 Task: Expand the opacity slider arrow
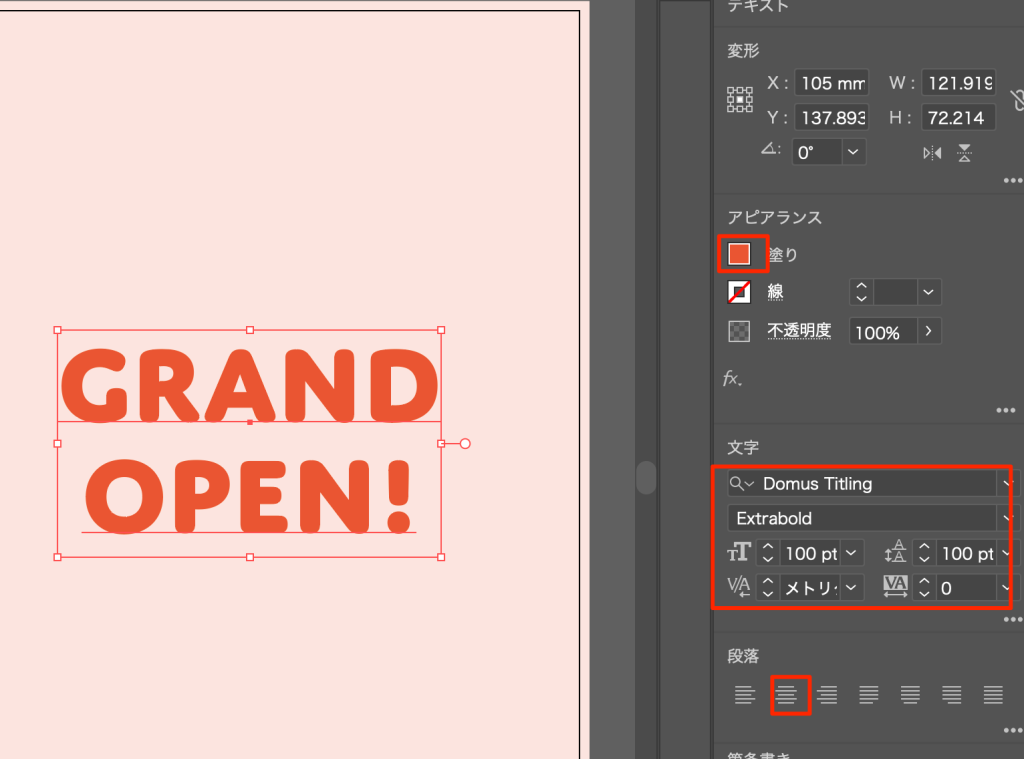pyautogui.click(x=928, y=331)
